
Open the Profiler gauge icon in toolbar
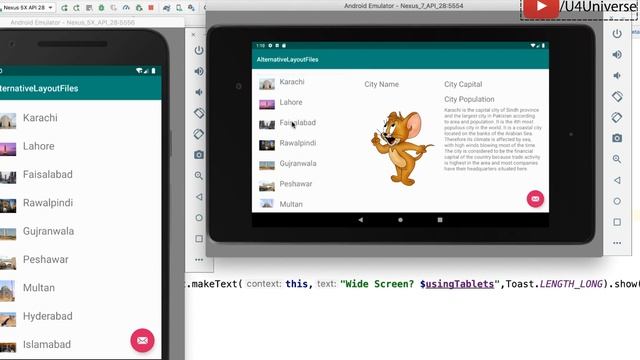pyautogui.click(x=126, y=8)
